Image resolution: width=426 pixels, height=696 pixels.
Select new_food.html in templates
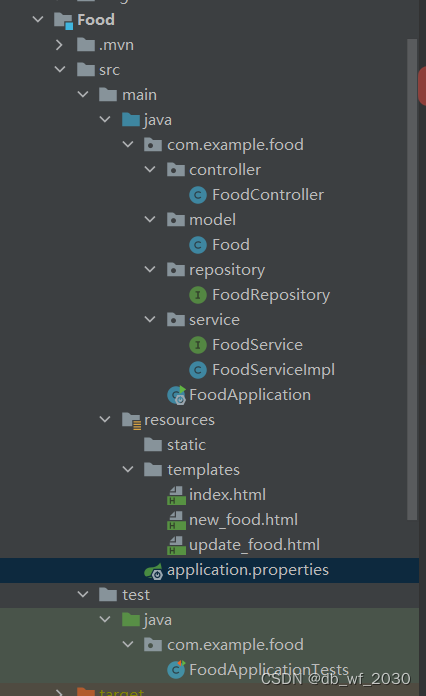(x=243, y=520)
